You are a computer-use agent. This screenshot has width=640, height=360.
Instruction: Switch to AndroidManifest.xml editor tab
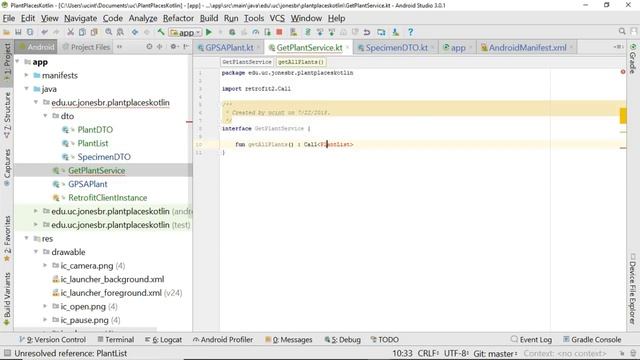[x=527, y=48]
